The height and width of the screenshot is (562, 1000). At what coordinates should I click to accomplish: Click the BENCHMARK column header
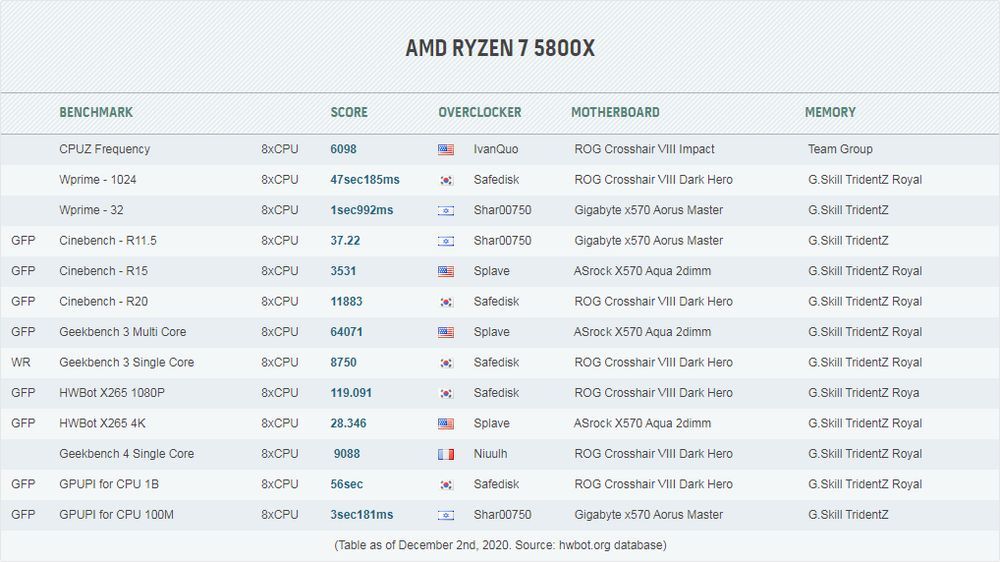[96, 112]
